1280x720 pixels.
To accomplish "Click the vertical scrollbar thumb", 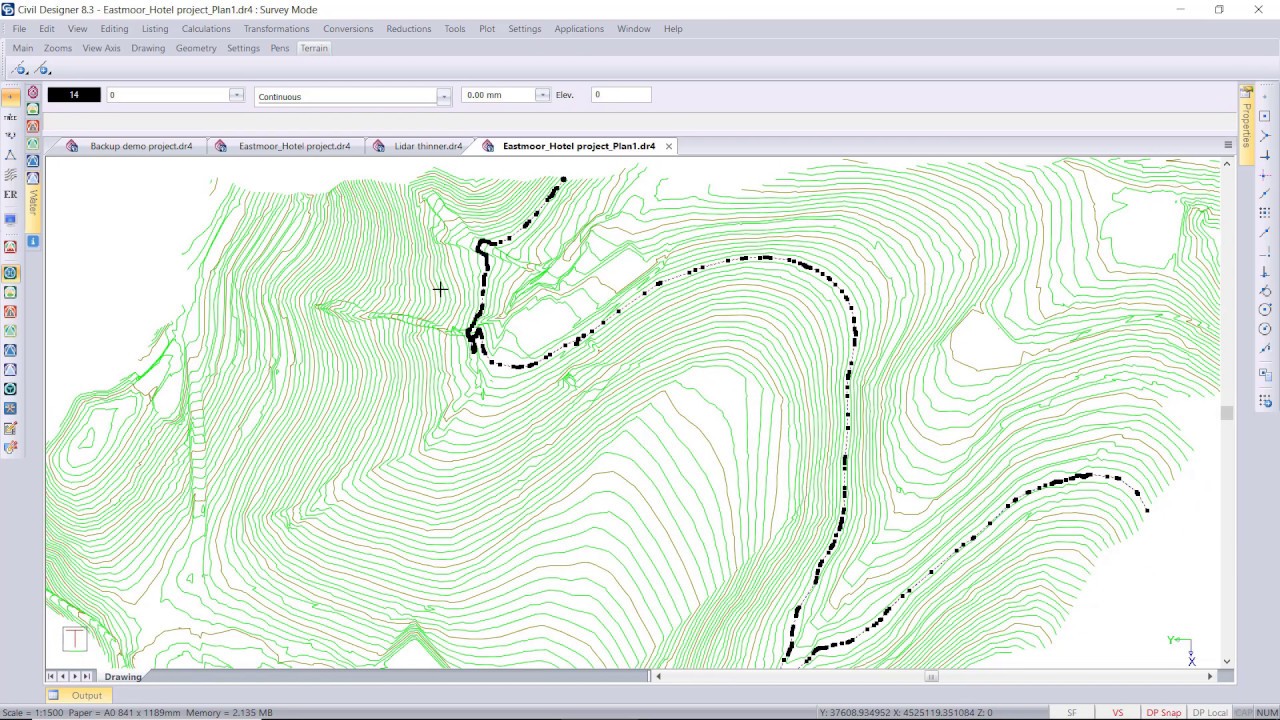I will [x=1227, y=413].
